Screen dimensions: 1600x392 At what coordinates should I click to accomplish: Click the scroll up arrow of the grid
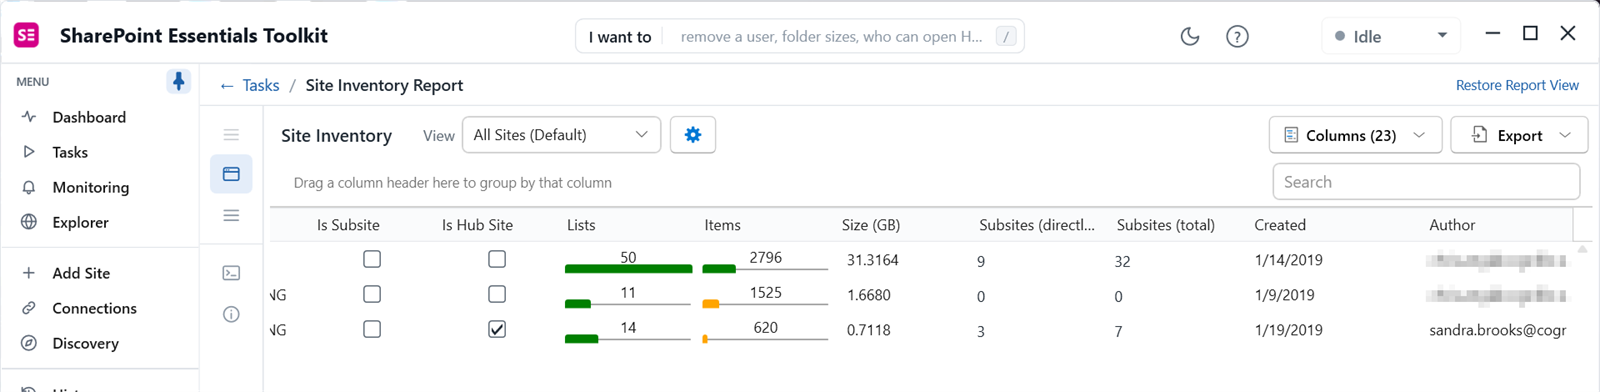coord(1582,249)
